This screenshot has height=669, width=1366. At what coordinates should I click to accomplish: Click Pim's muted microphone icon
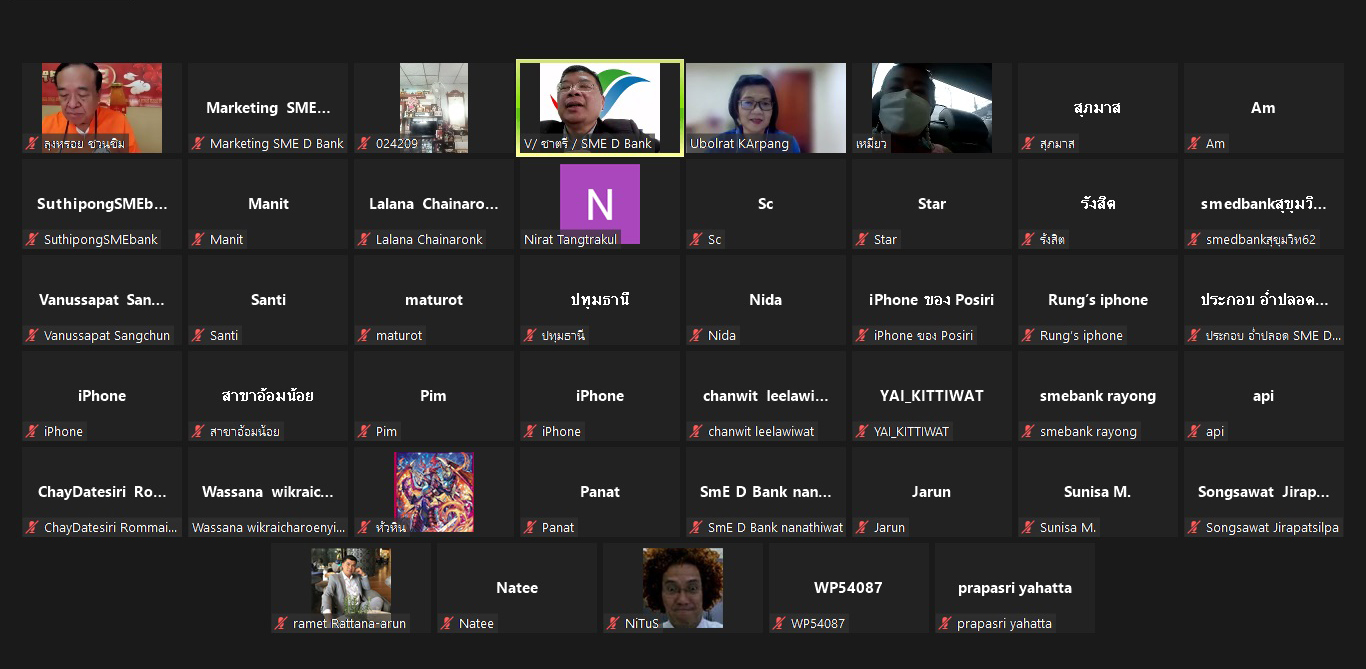(x=364, y=432)
